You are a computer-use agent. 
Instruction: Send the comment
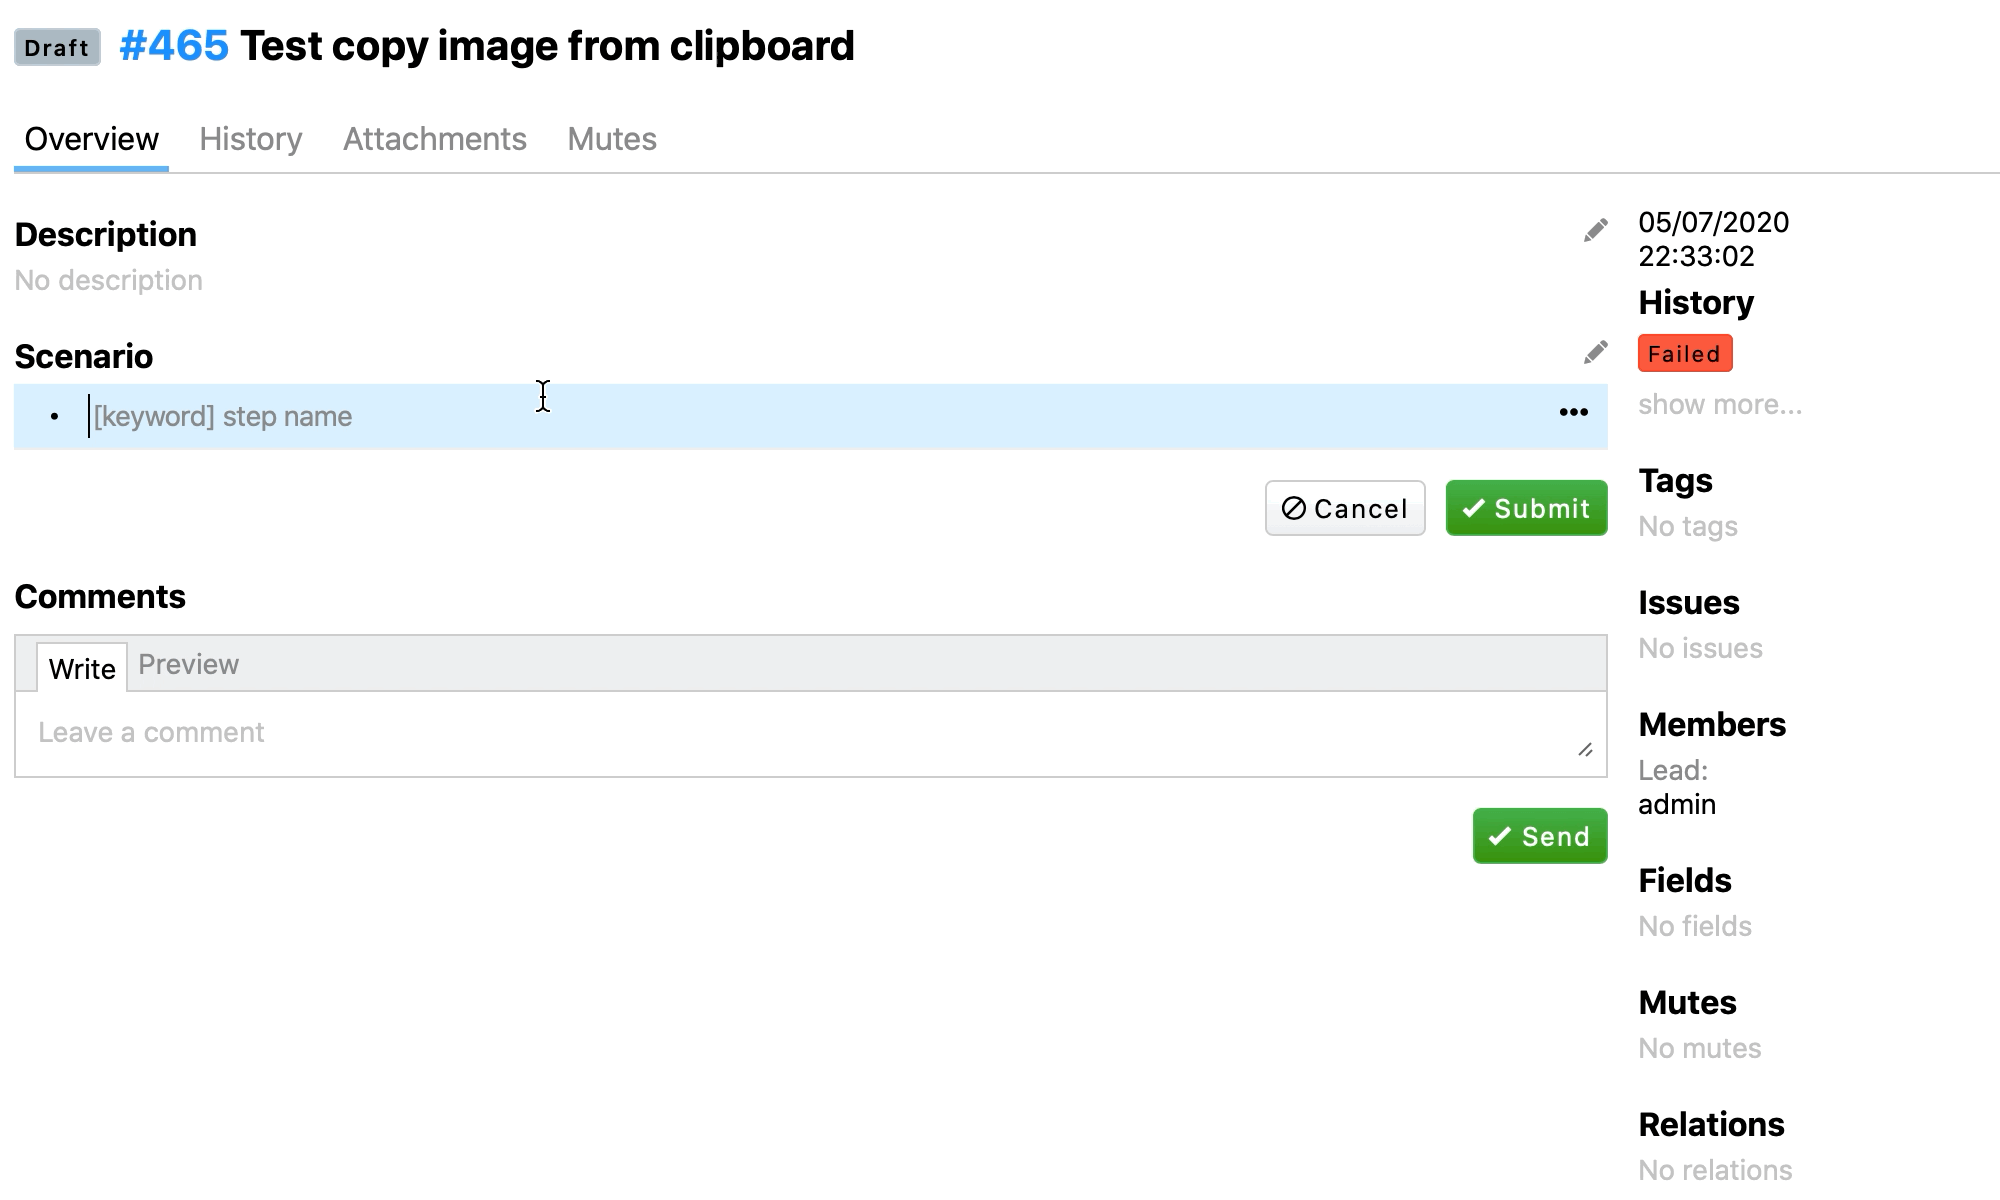[x=1539, y=836]
